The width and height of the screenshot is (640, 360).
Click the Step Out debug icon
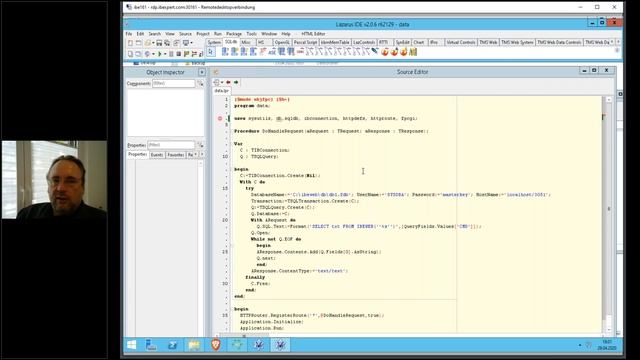(200, 54)
